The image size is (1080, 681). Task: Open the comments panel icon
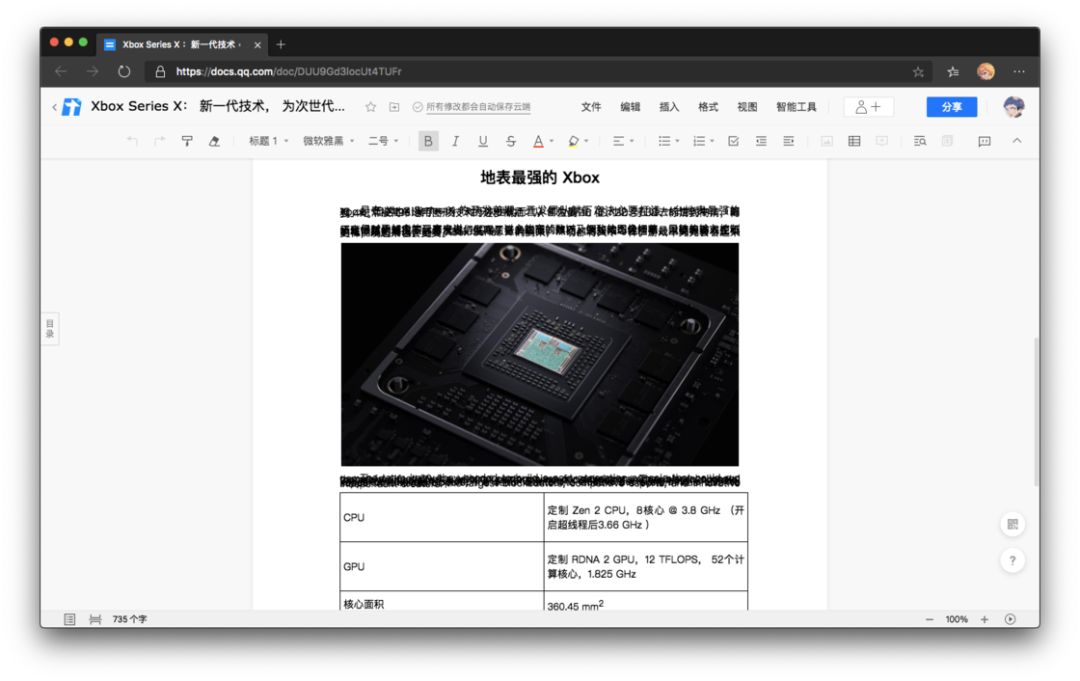[984, 141]
